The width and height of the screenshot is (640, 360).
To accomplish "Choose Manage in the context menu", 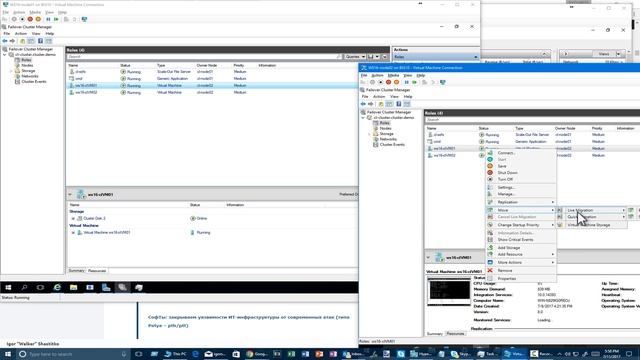I will tap(506, 194).
